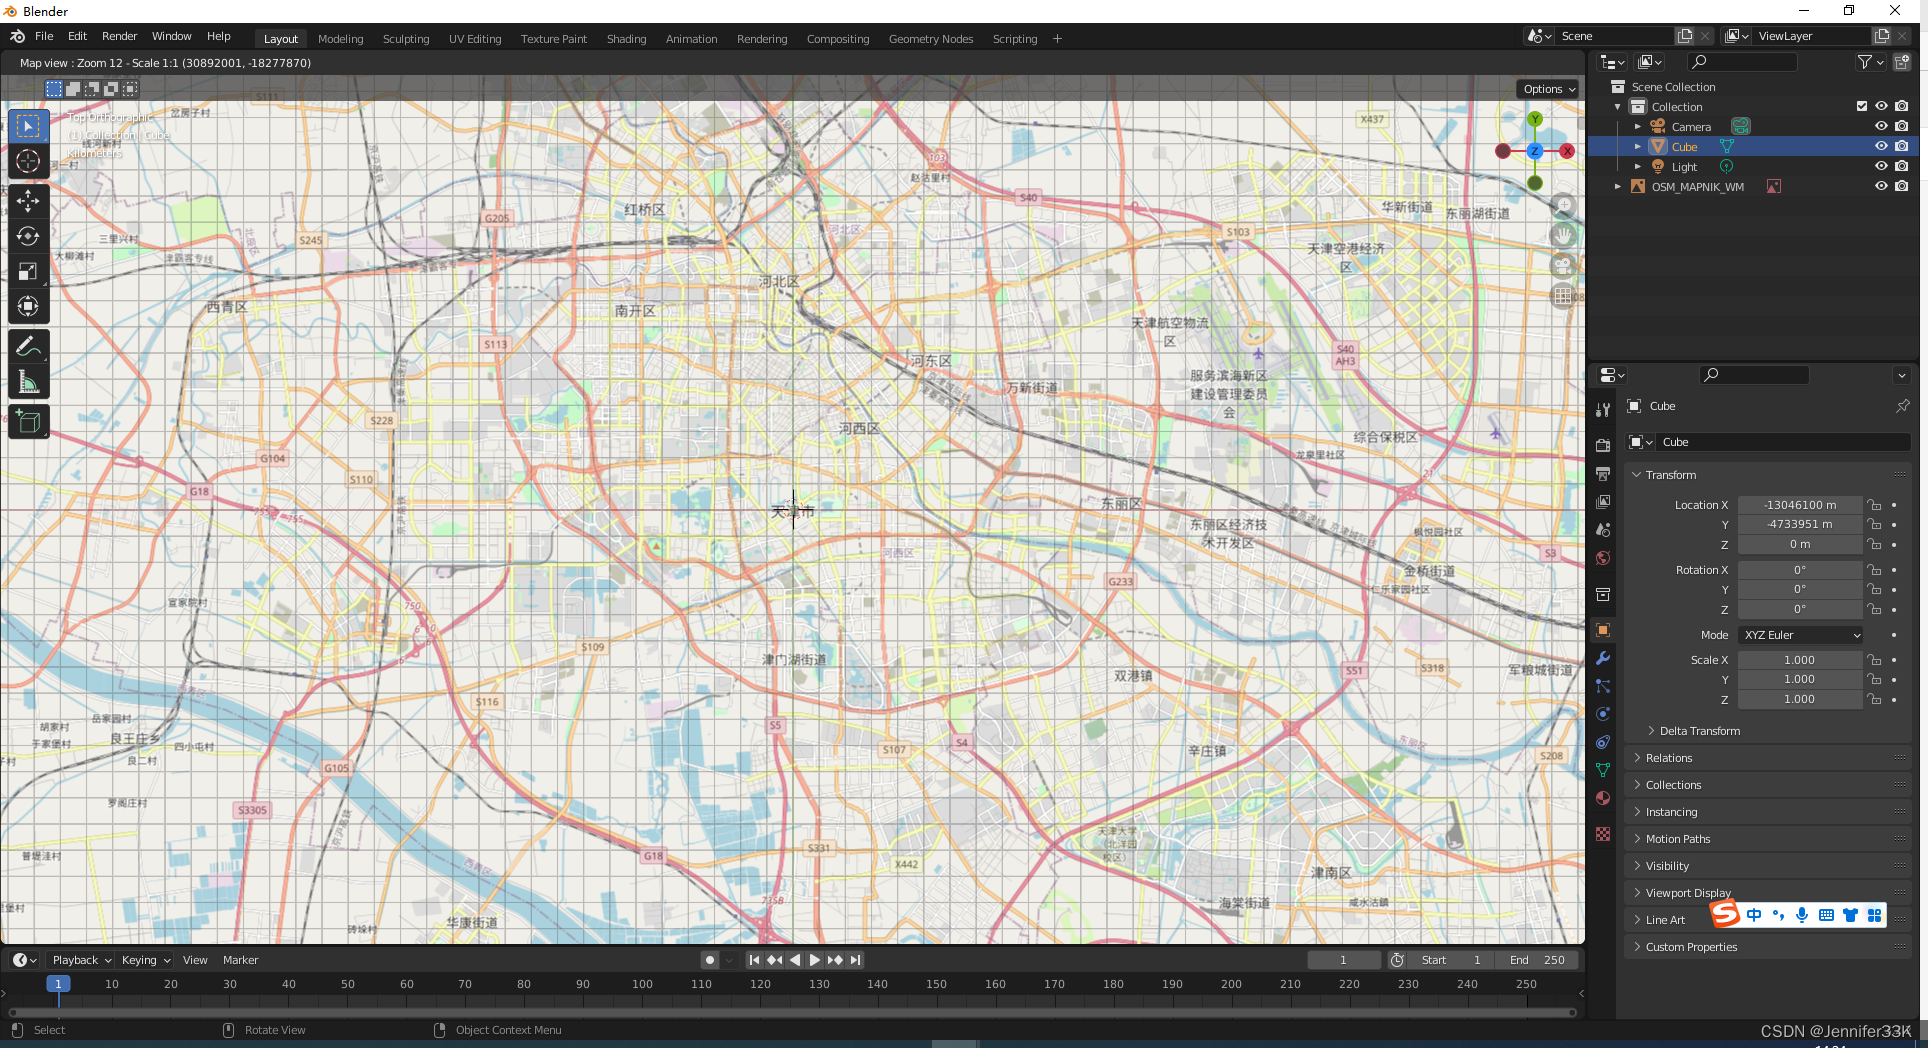Expand the Motion Paths panel
Image resolution: width=1928 pixels, height=1048 pixels.
point(1677,839)
